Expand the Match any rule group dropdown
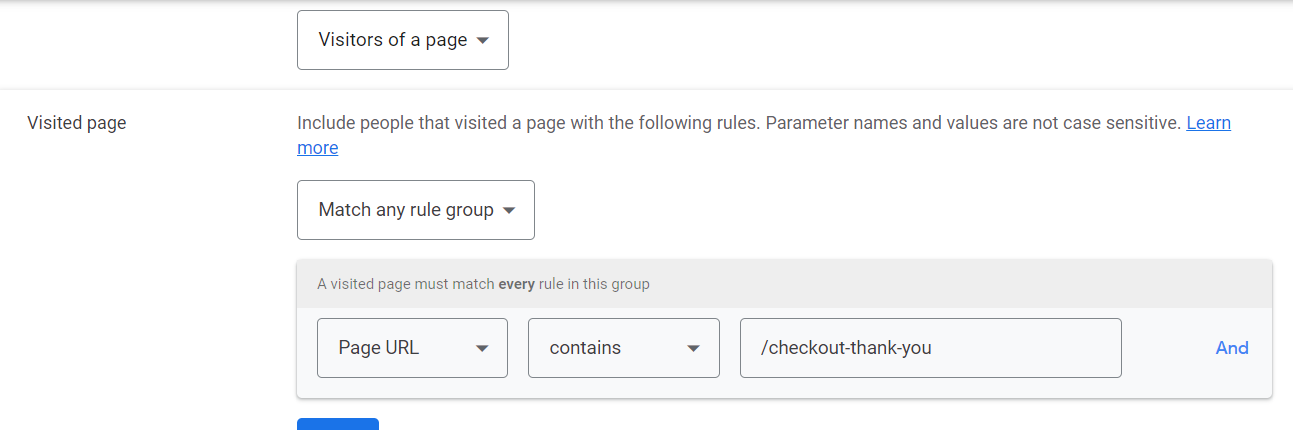The height and width of the screenshot is (430, 1293). point(415,210)
